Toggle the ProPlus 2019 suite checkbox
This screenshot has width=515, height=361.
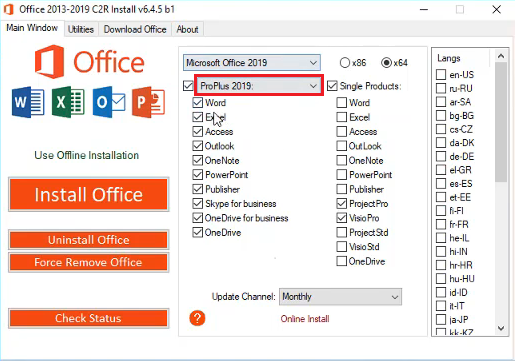[188, 86]
